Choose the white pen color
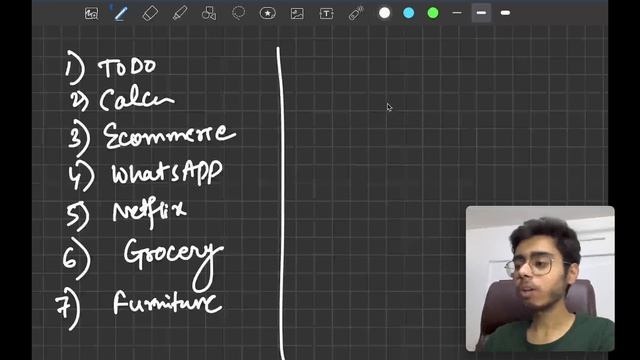640x360 pixels. coord(384,13)
